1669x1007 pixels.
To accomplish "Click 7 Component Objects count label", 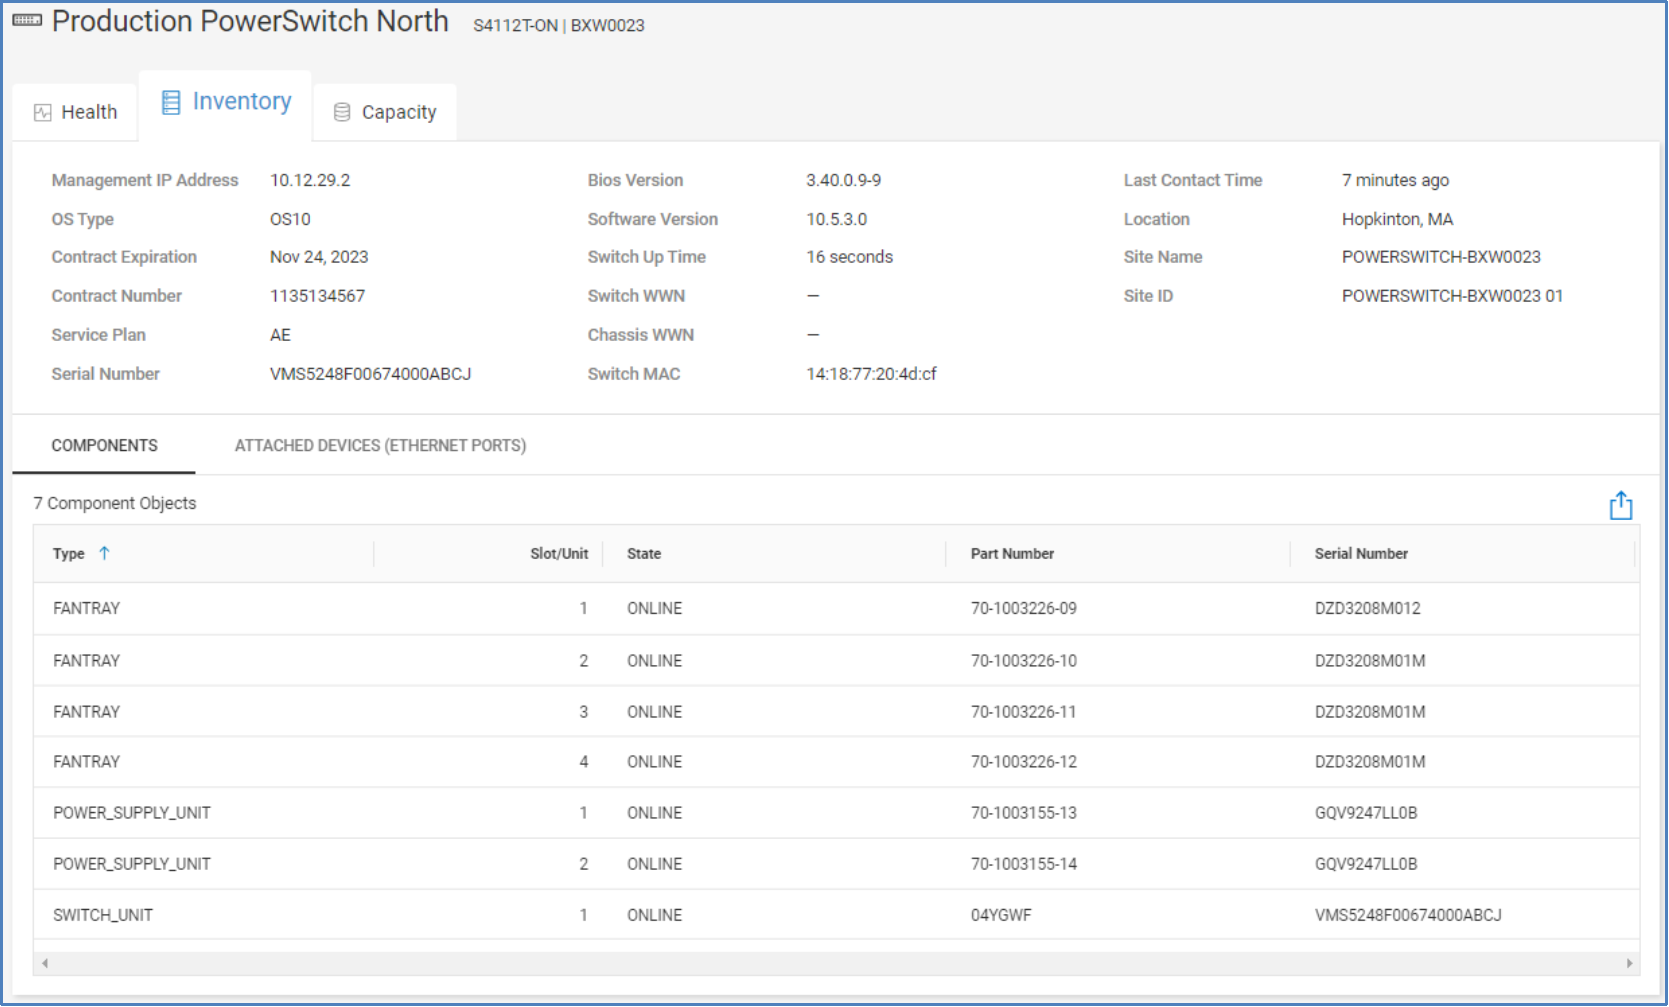I will [x=115, y=503].
